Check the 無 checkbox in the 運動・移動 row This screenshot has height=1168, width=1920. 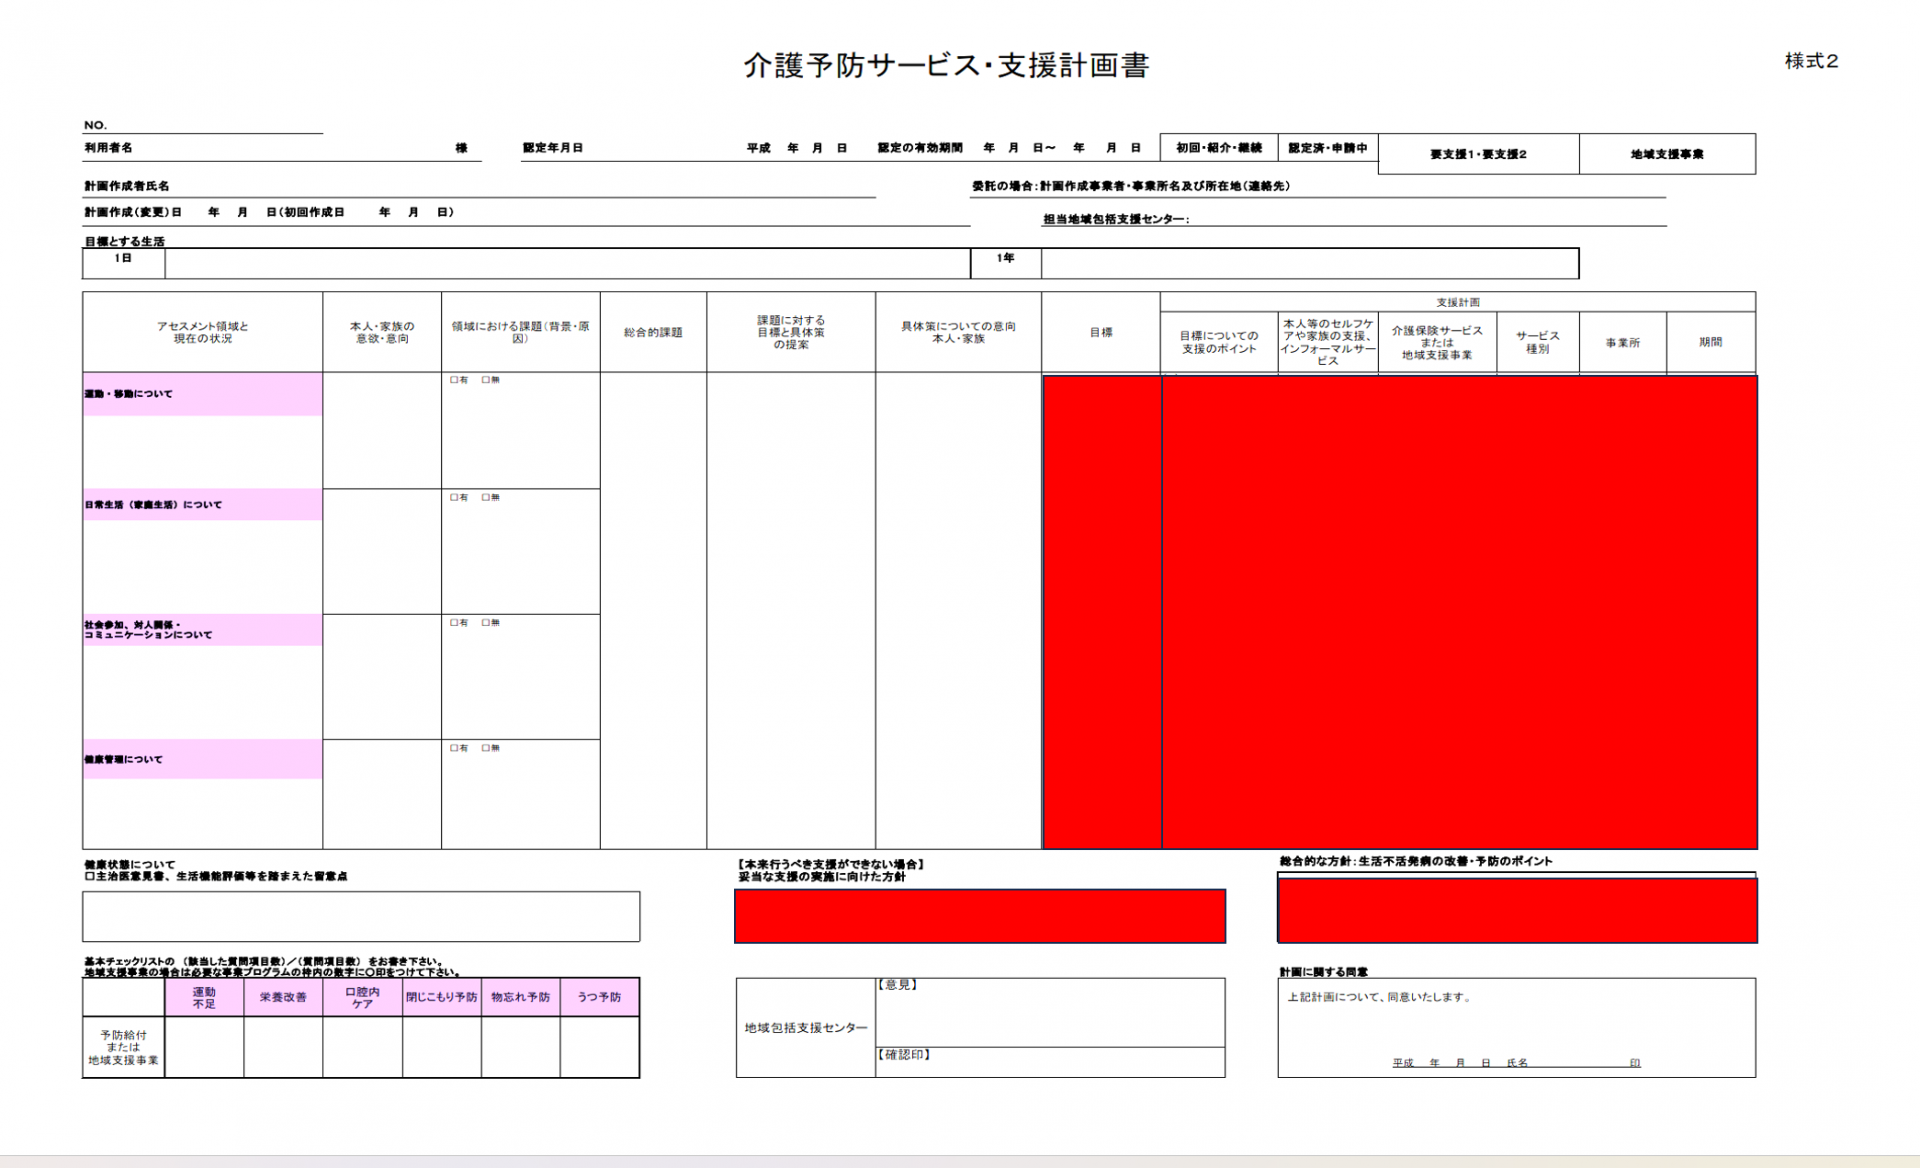(x=484, y=380)
